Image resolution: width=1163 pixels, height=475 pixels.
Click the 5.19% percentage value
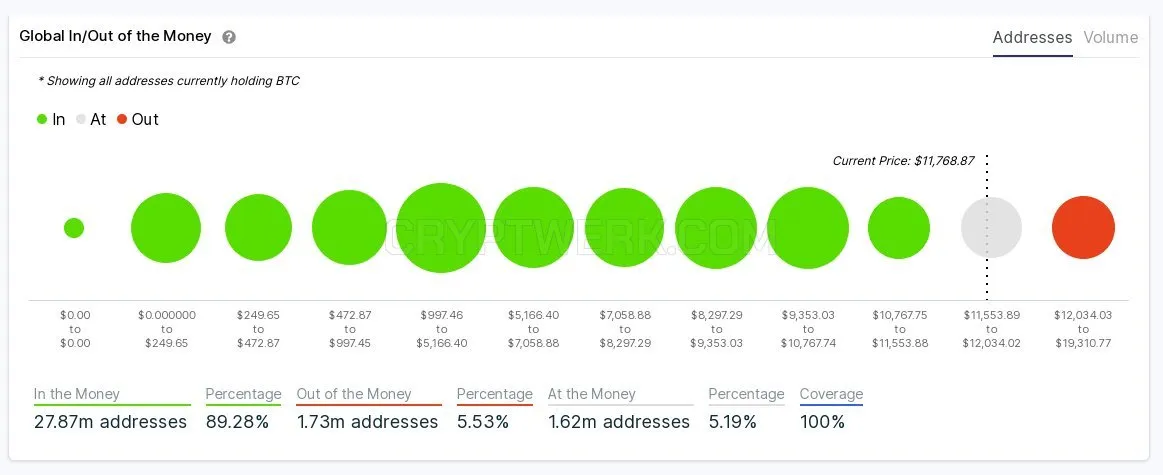click(x=733, y=422)
